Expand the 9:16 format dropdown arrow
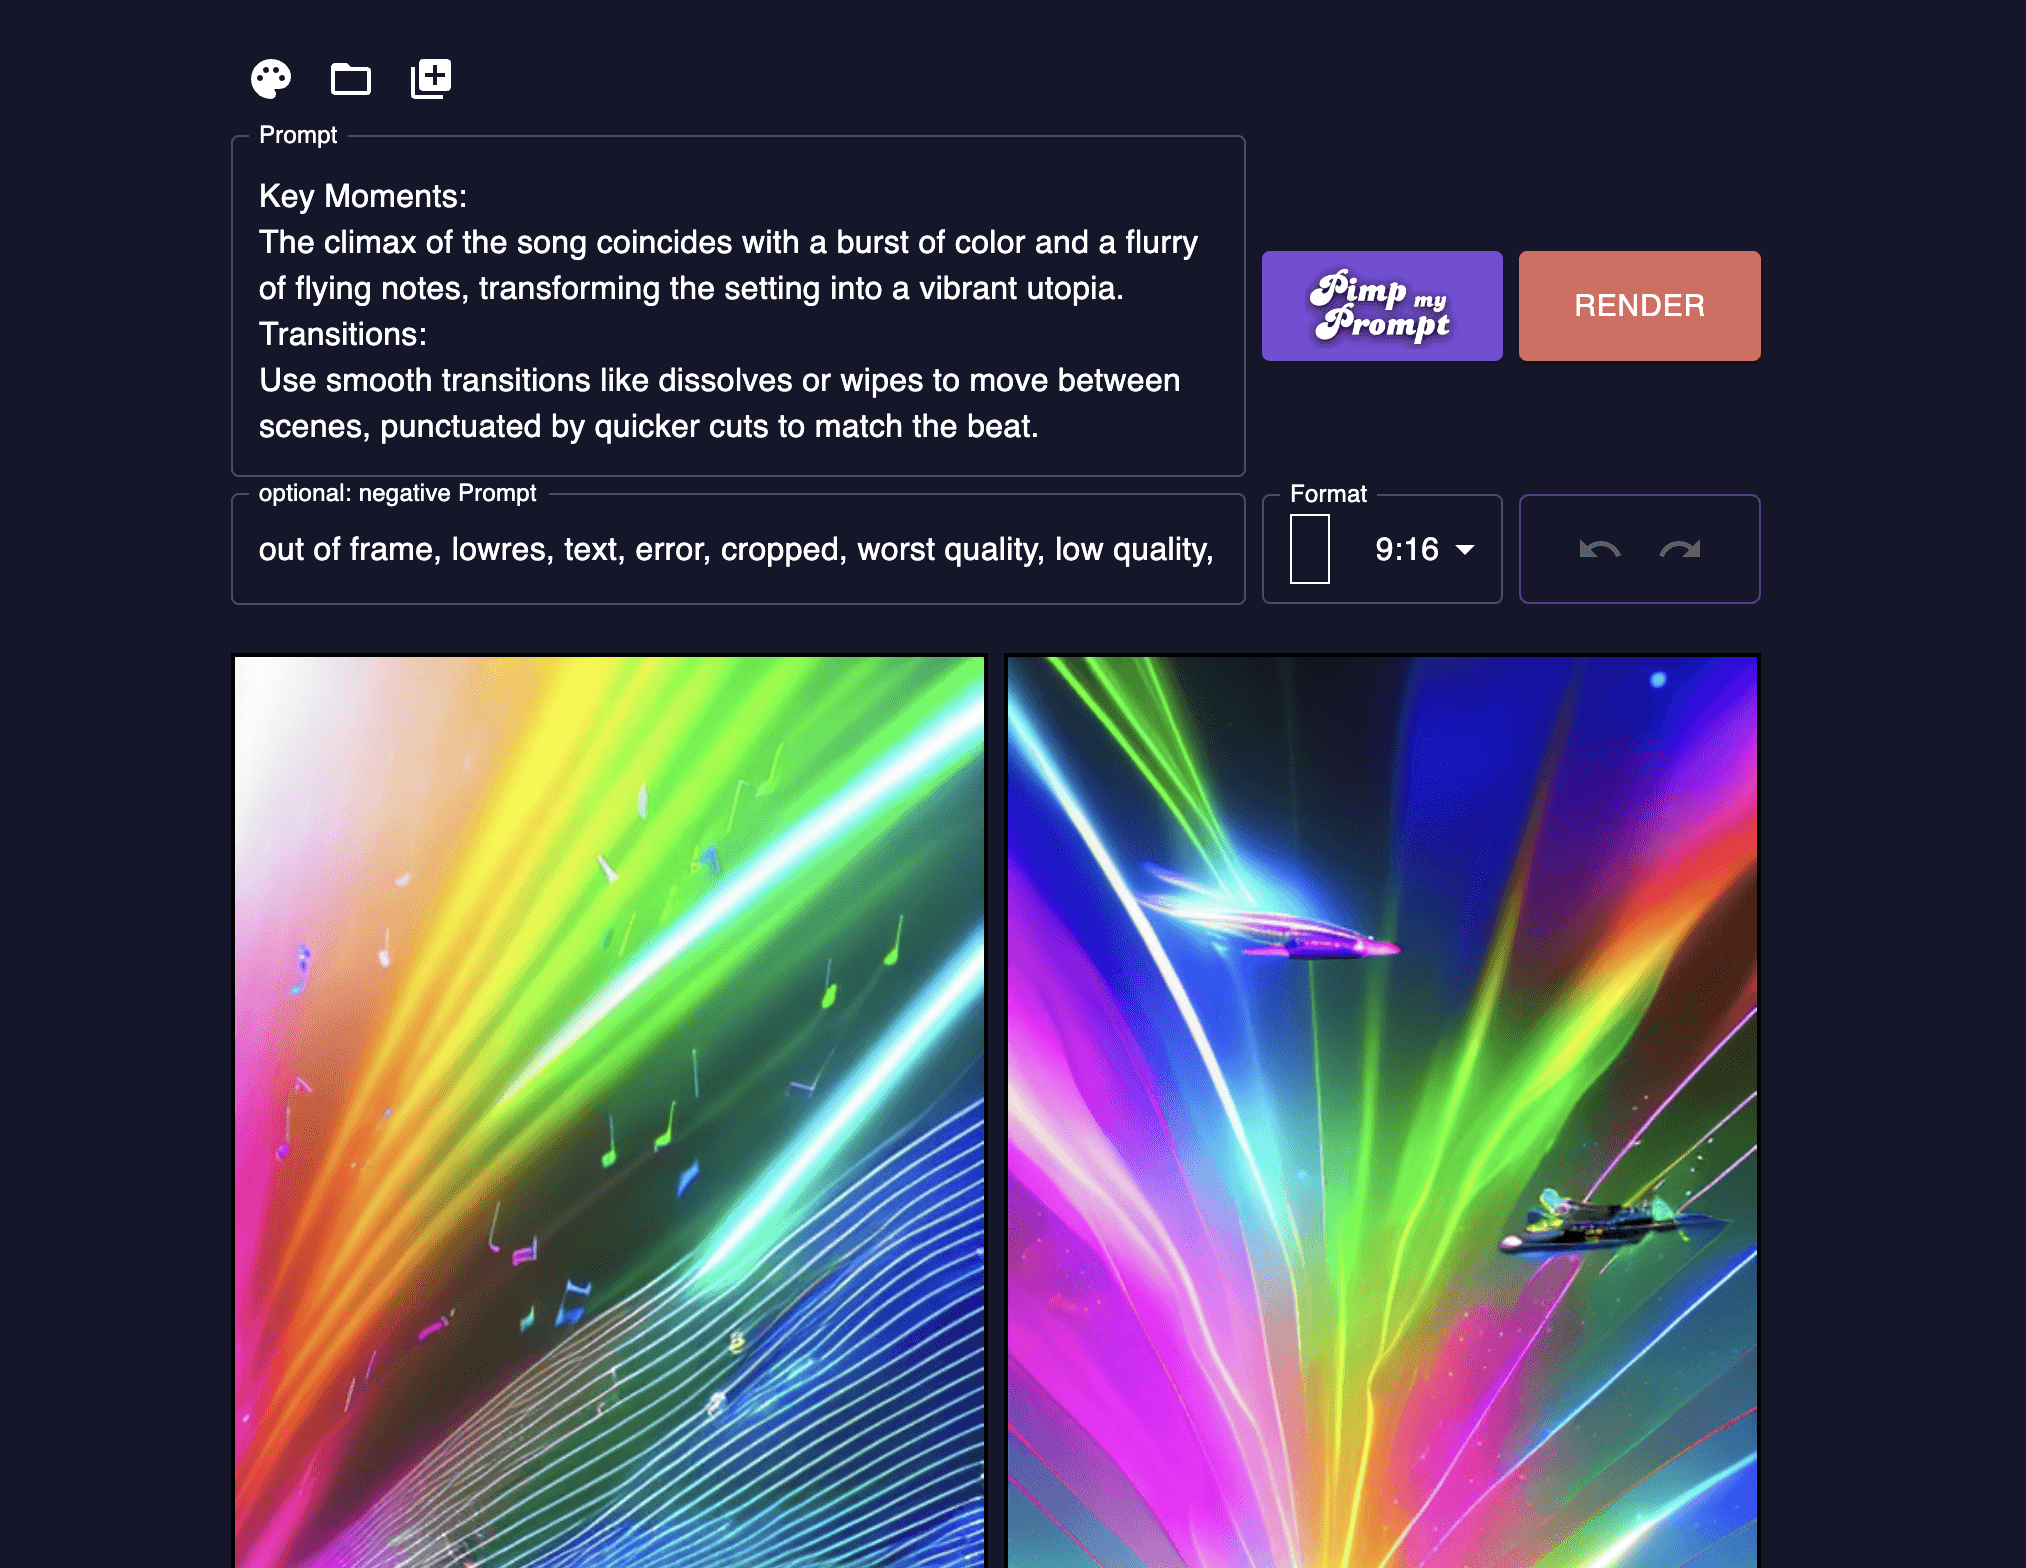The image size is (2026, 1568). click(x=1465, y=549)
